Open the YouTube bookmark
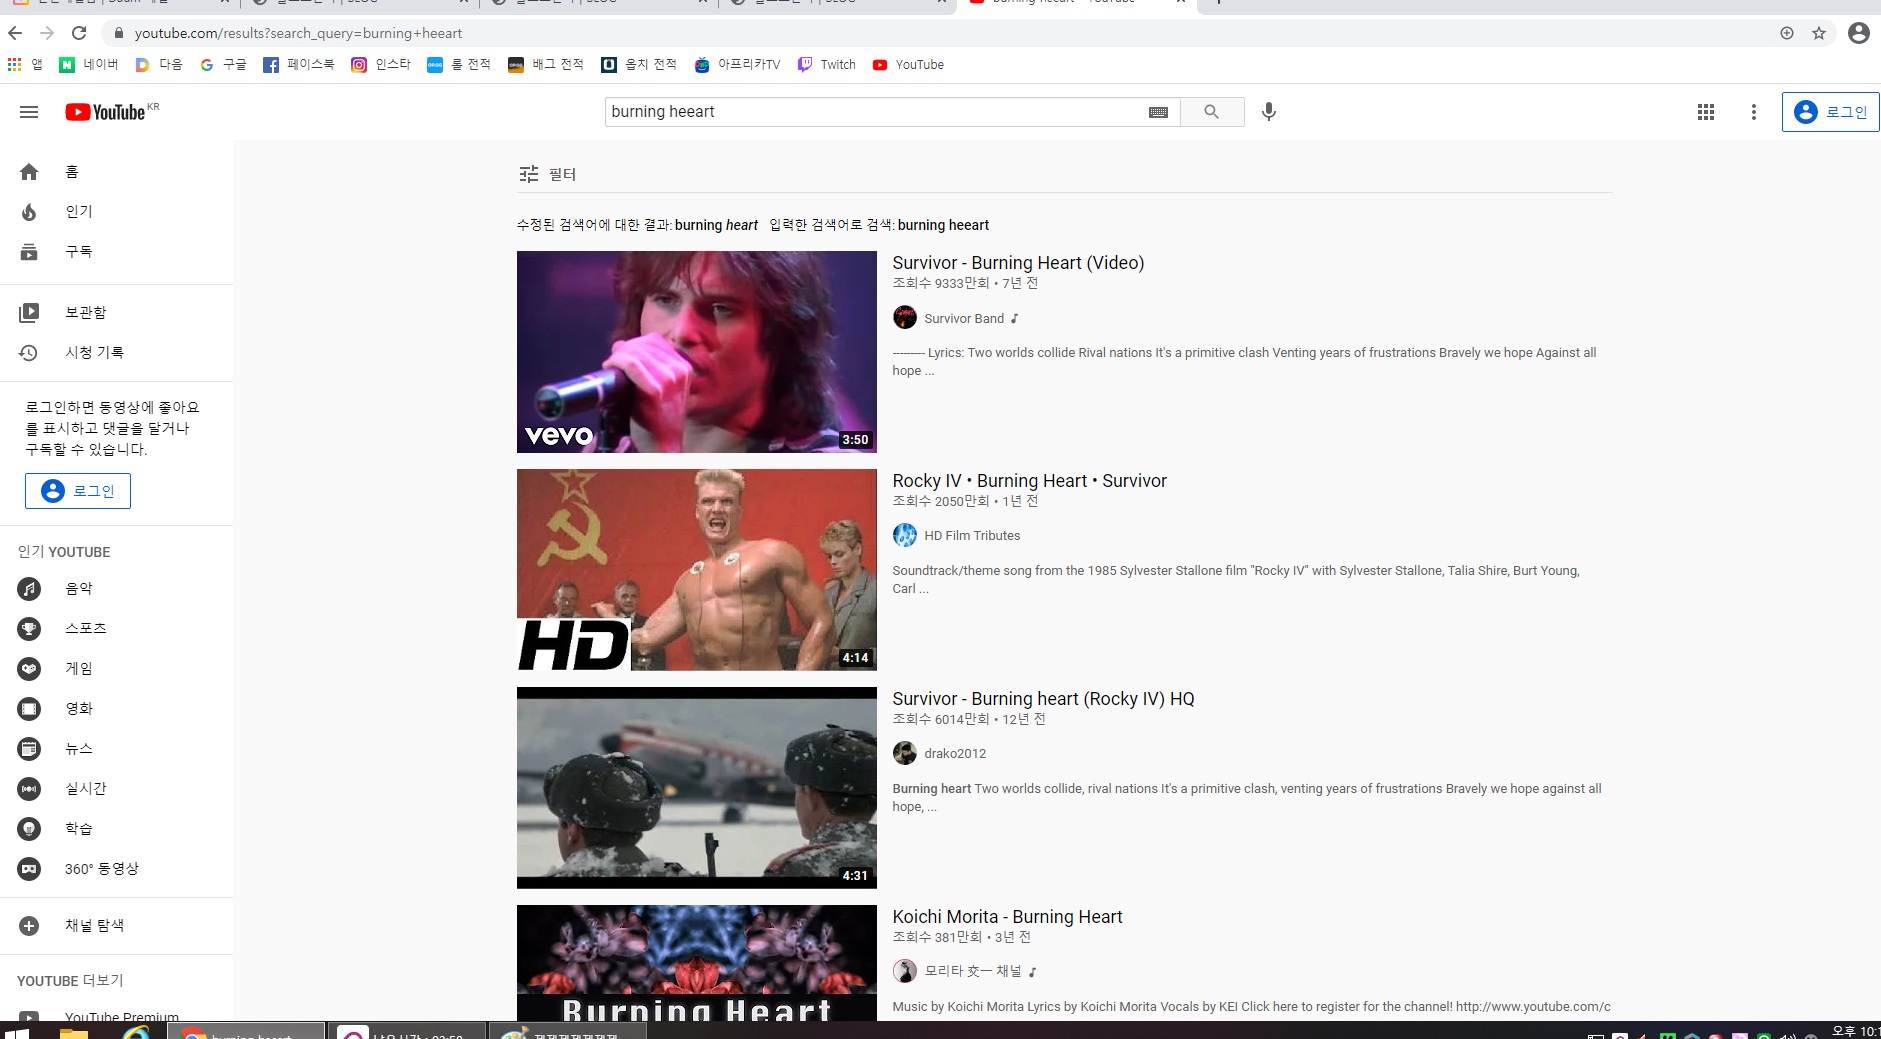Image resolution: width=1881 pixels, height=1039 pixels. (x=908, y=65)
